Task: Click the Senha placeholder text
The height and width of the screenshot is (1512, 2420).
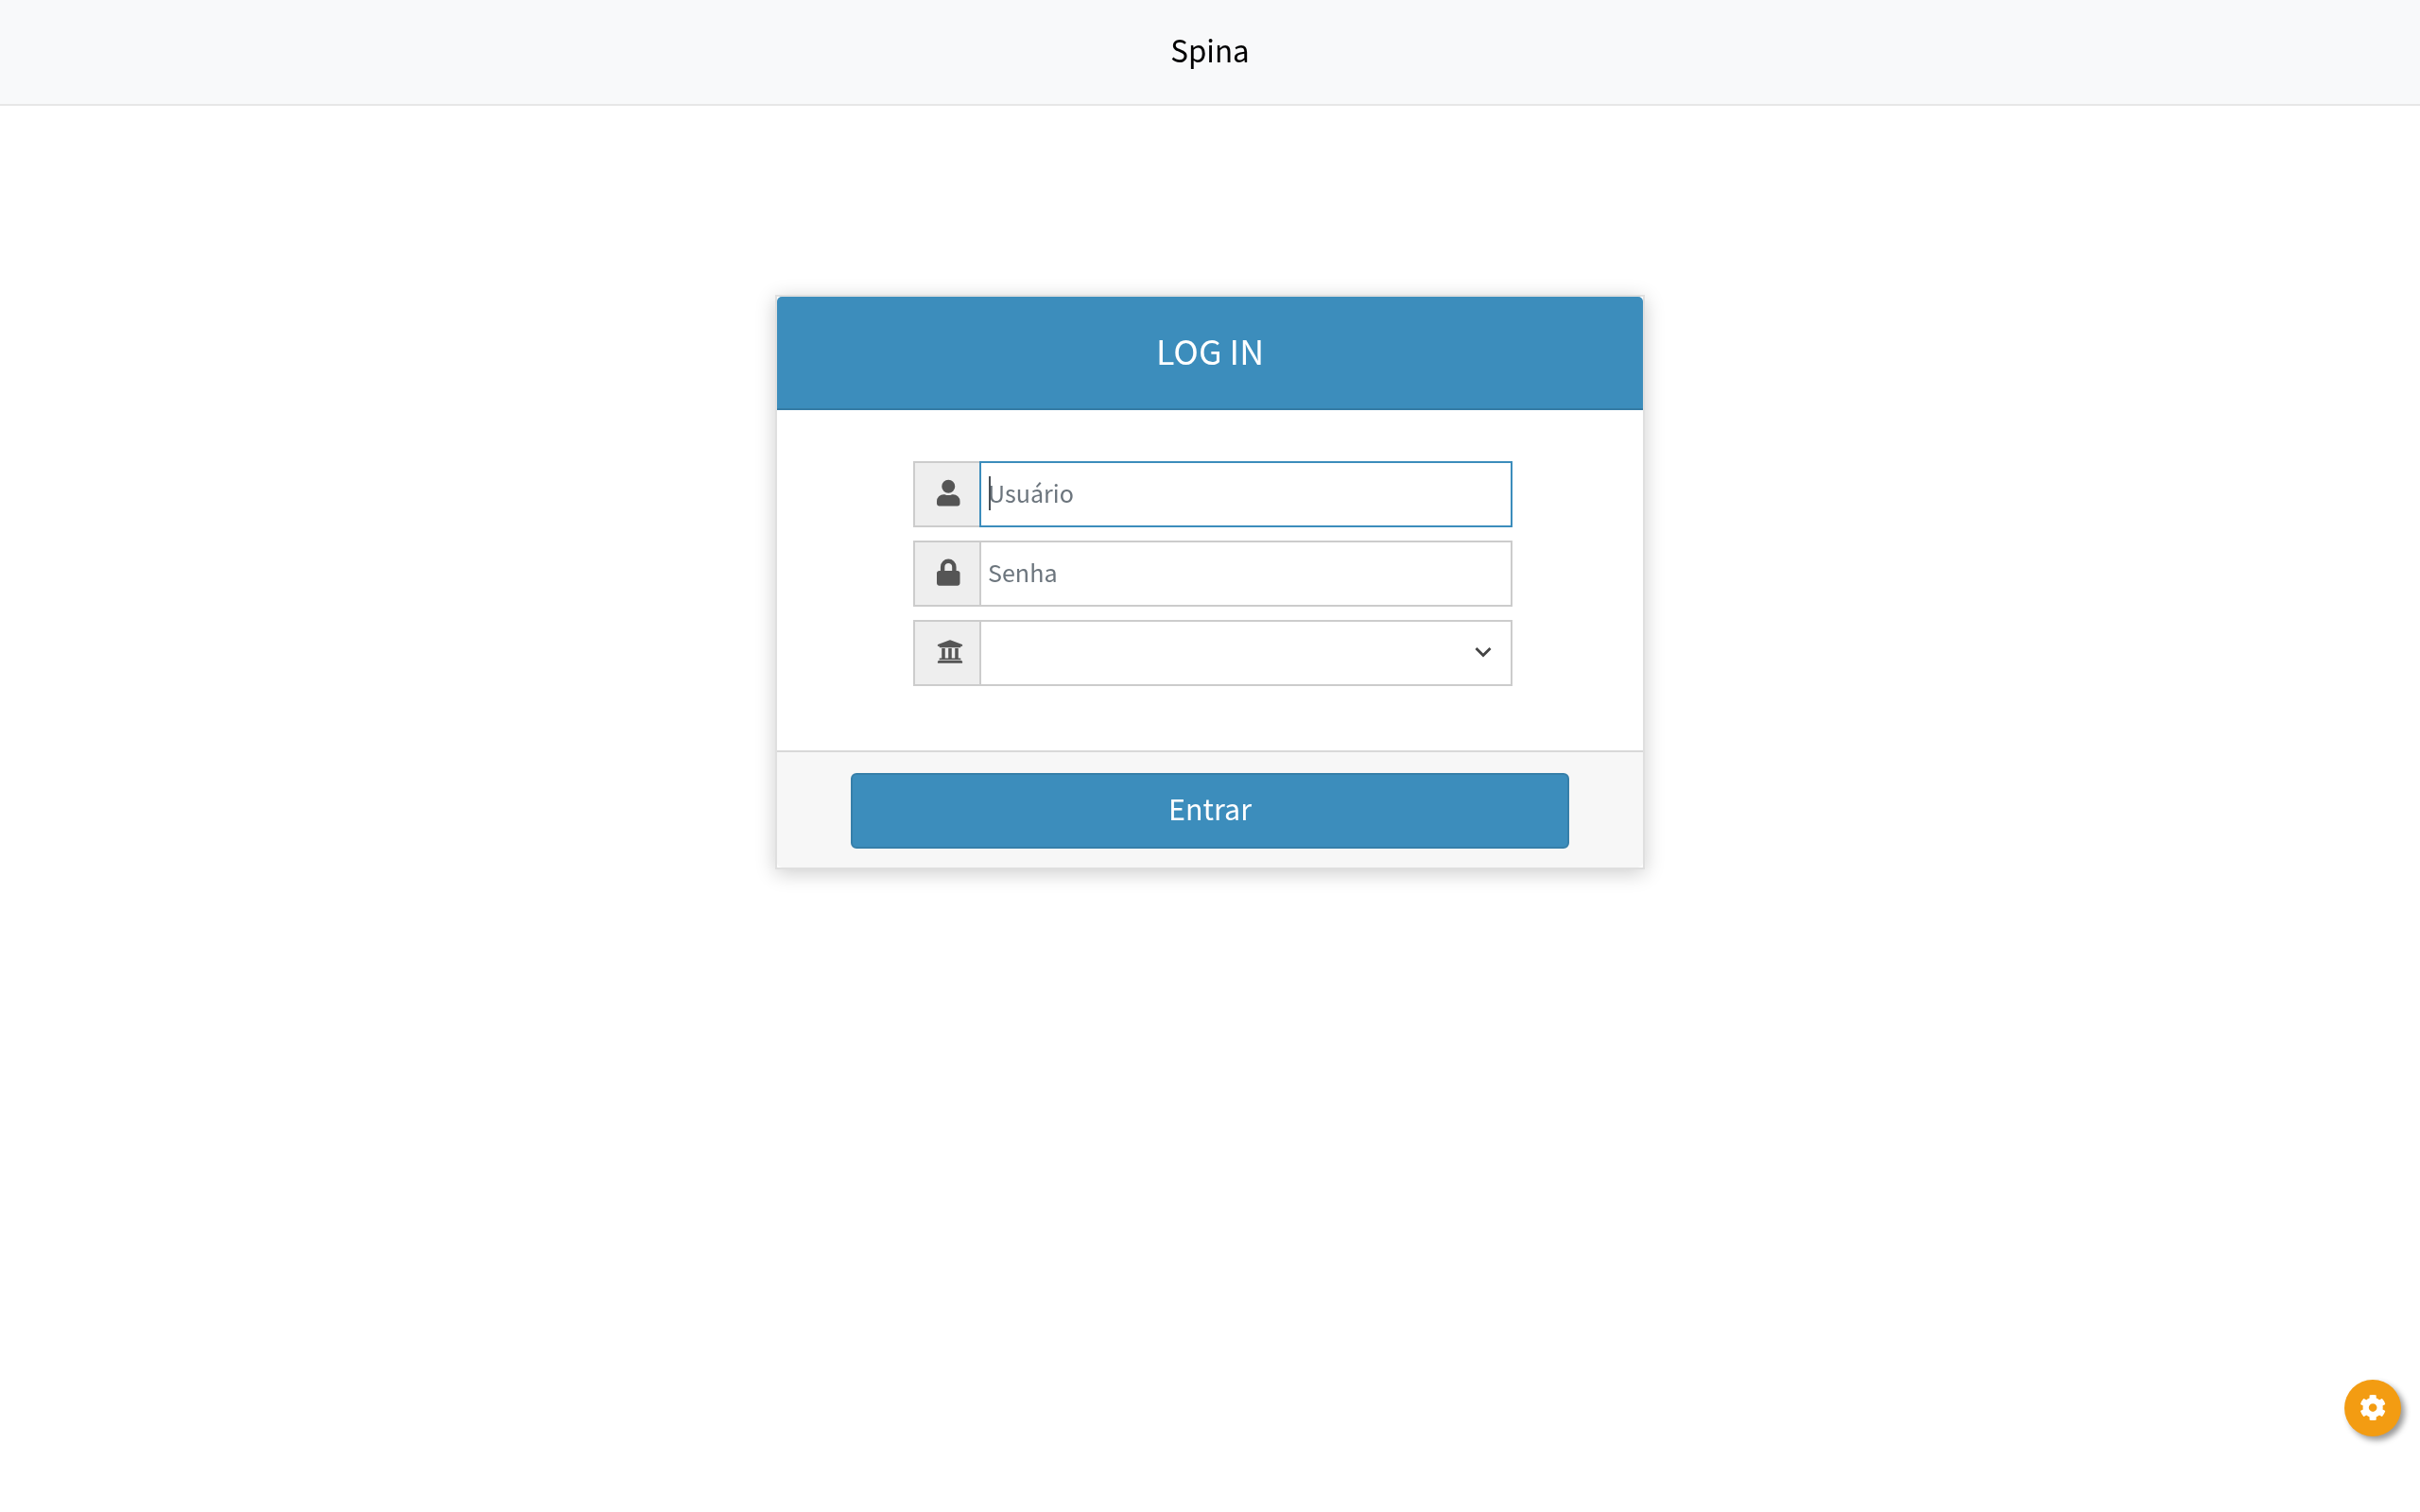Action: coord(1022,574)
